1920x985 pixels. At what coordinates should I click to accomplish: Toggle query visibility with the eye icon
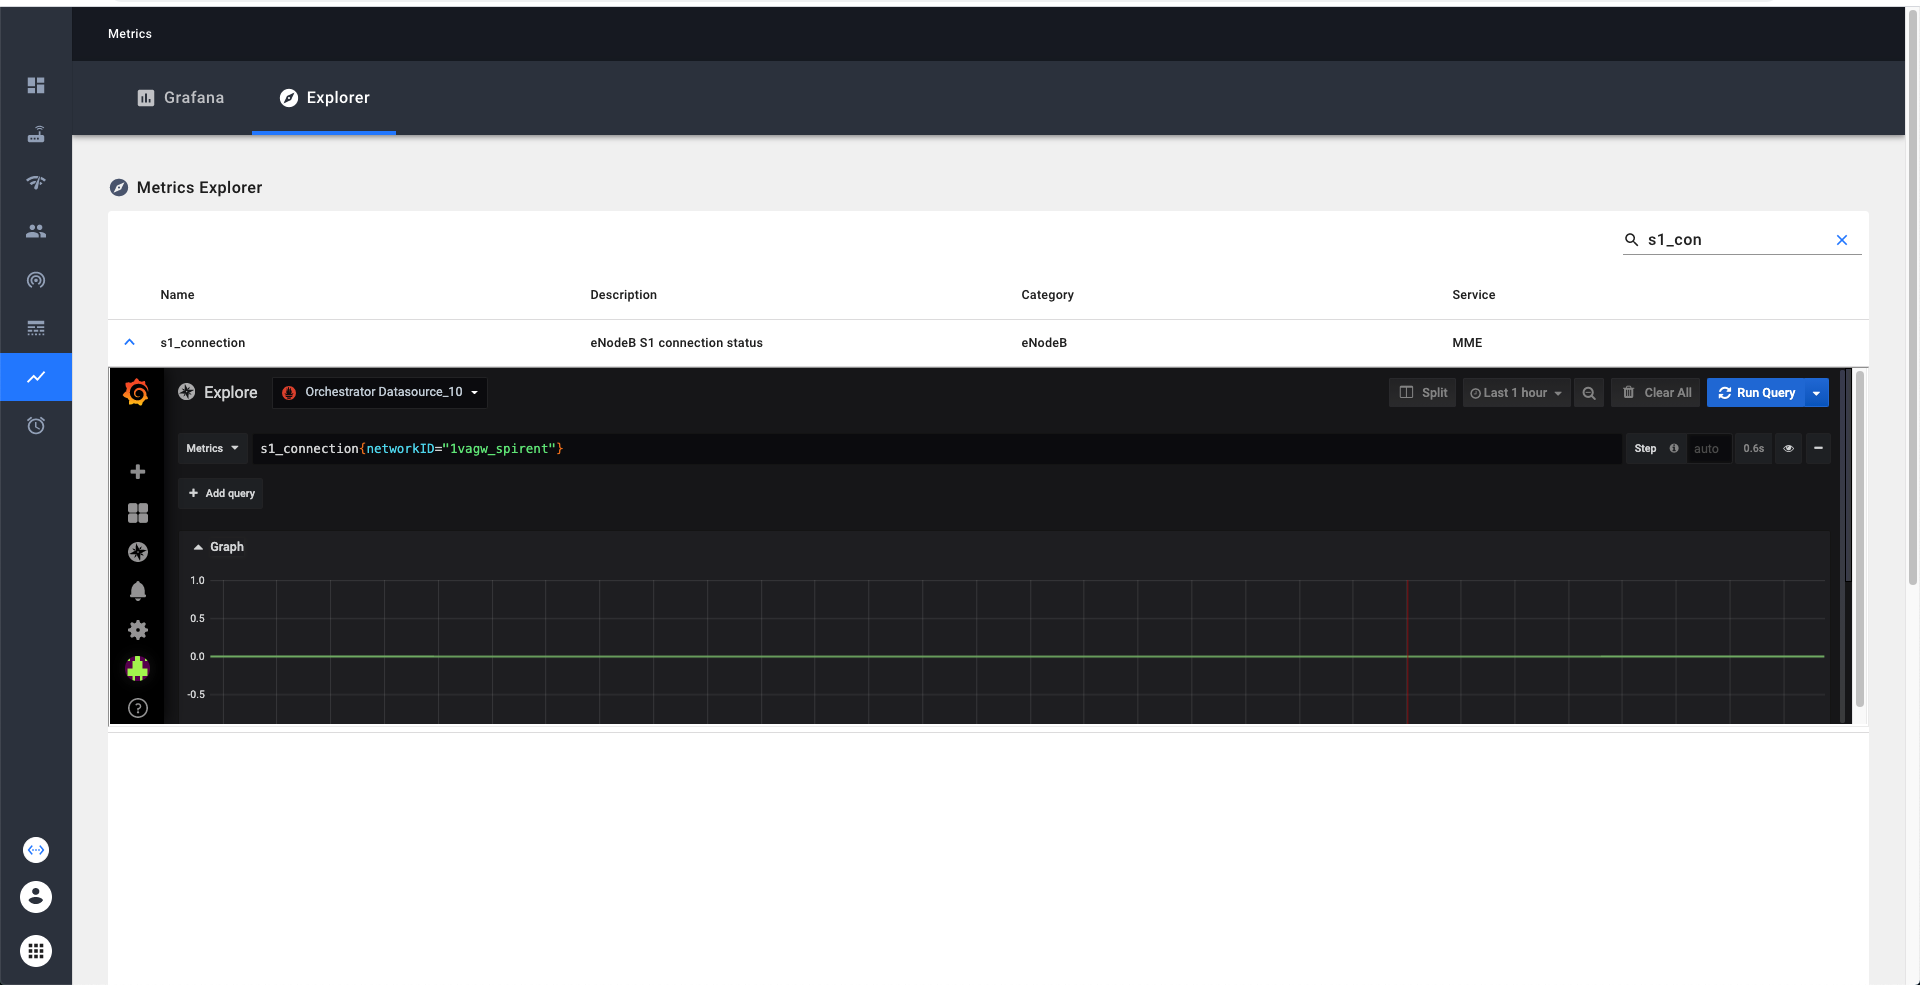[x=1789, y=449]
